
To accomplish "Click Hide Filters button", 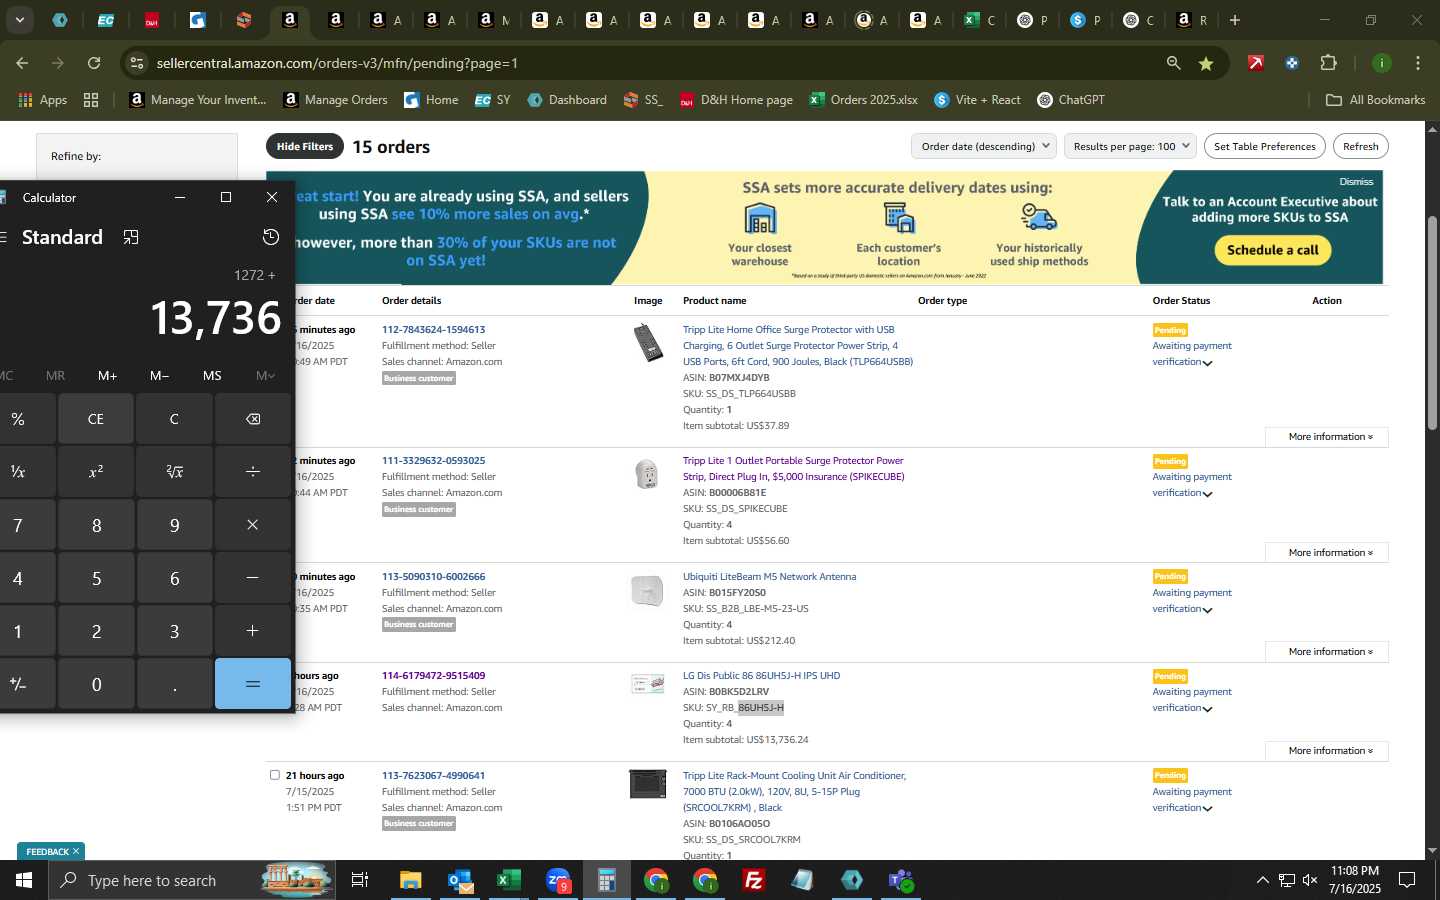I will coord(304,146).
